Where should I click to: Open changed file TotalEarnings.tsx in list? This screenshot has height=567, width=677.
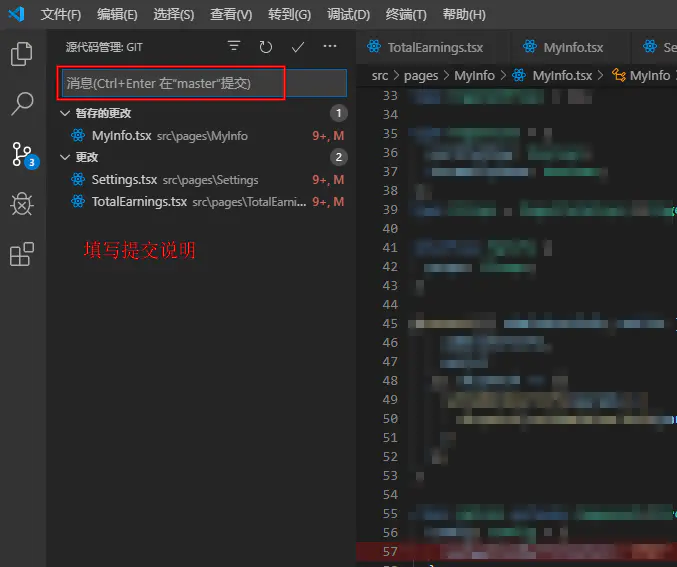coord(201,201)
